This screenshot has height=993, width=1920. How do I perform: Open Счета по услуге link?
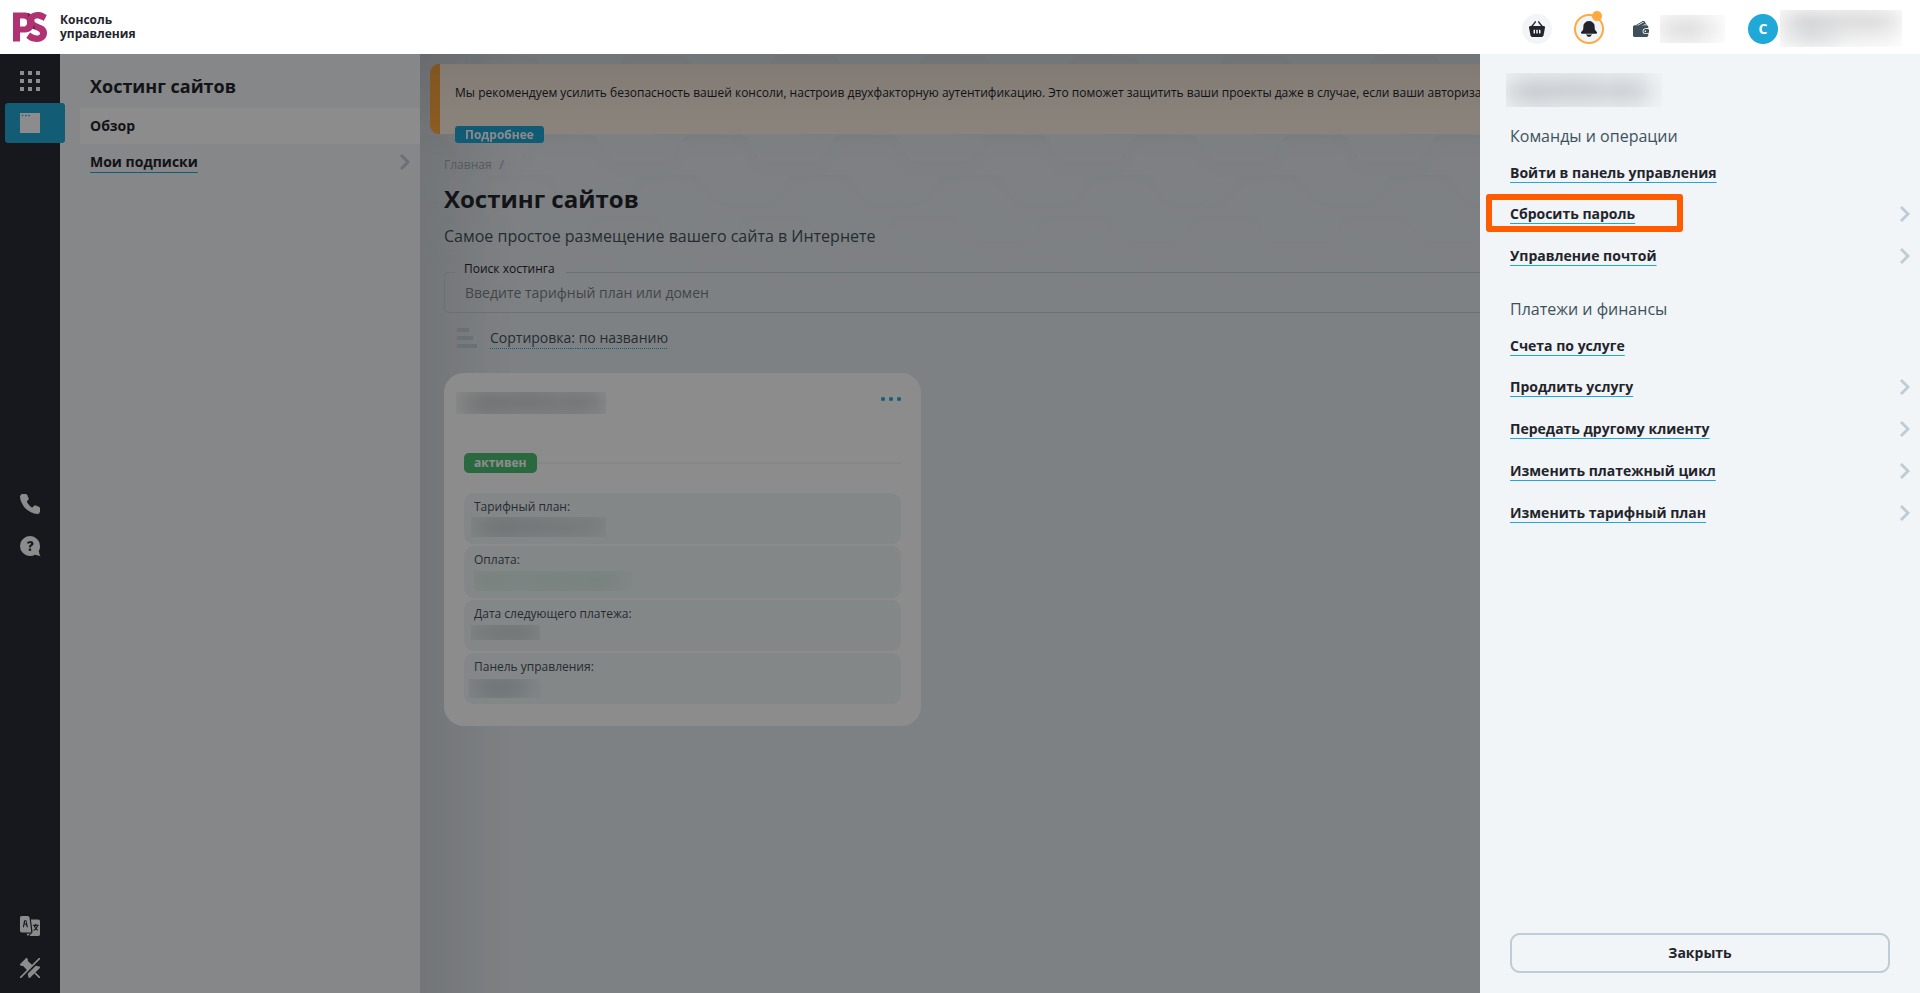[1567, 346]
